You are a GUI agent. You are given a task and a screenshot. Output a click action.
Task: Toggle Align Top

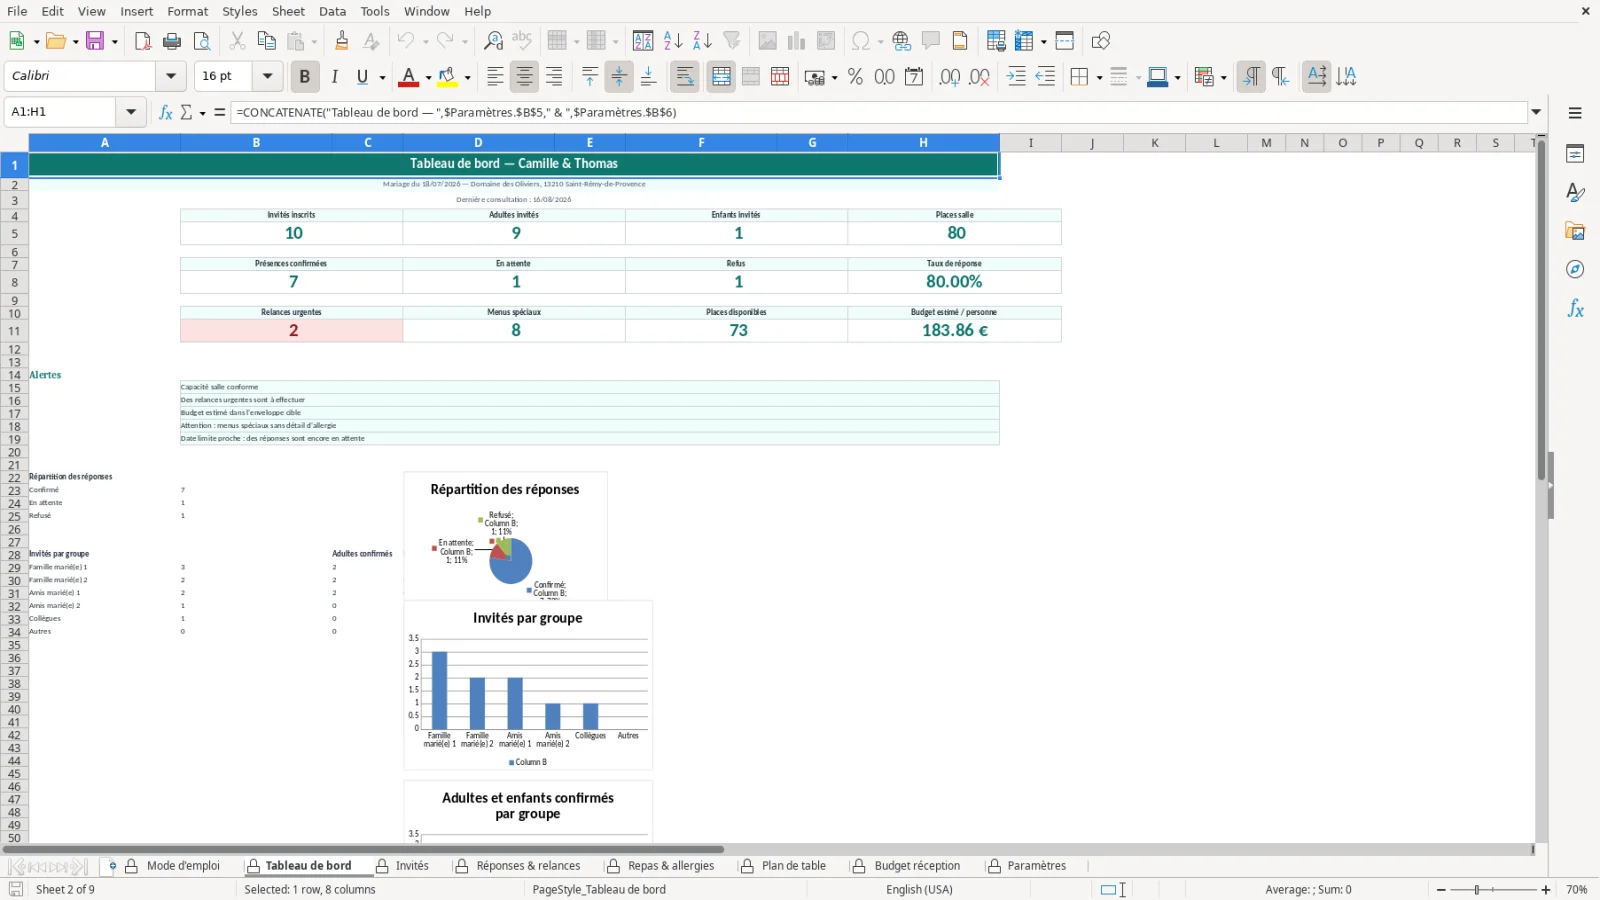point(590,77)
